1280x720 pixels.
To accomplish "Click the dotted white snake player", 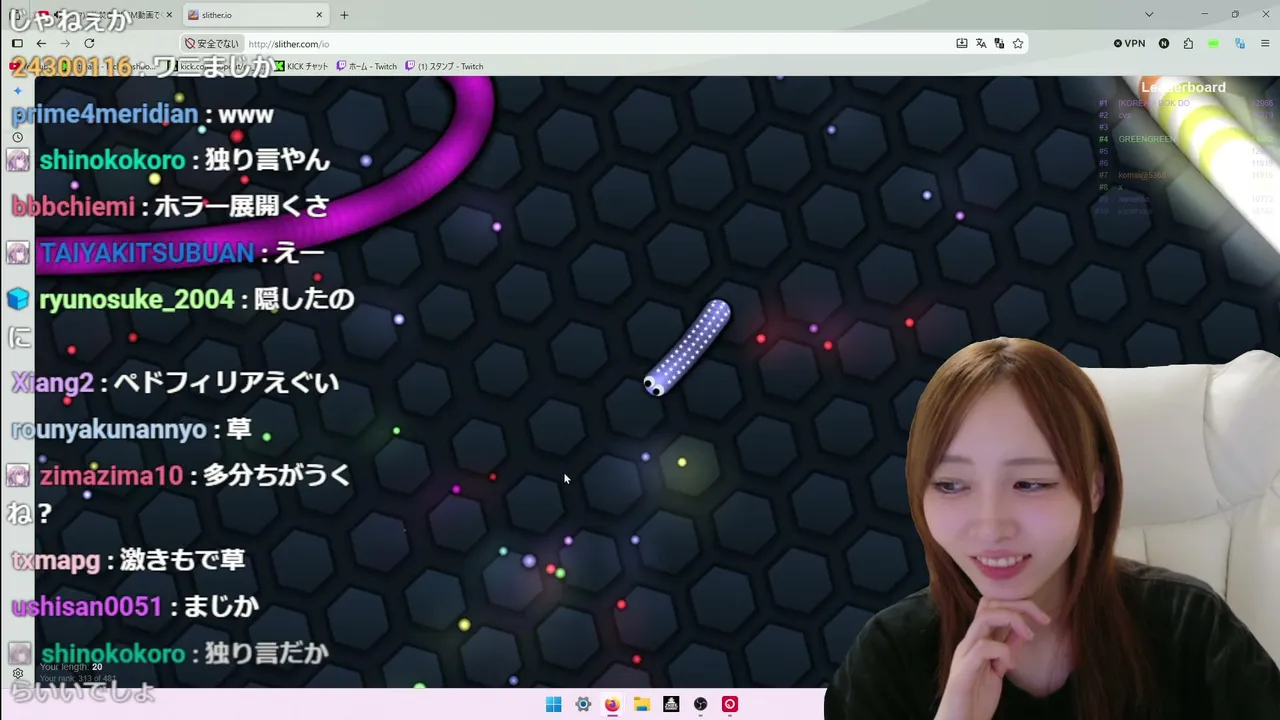I will [688, 347].
